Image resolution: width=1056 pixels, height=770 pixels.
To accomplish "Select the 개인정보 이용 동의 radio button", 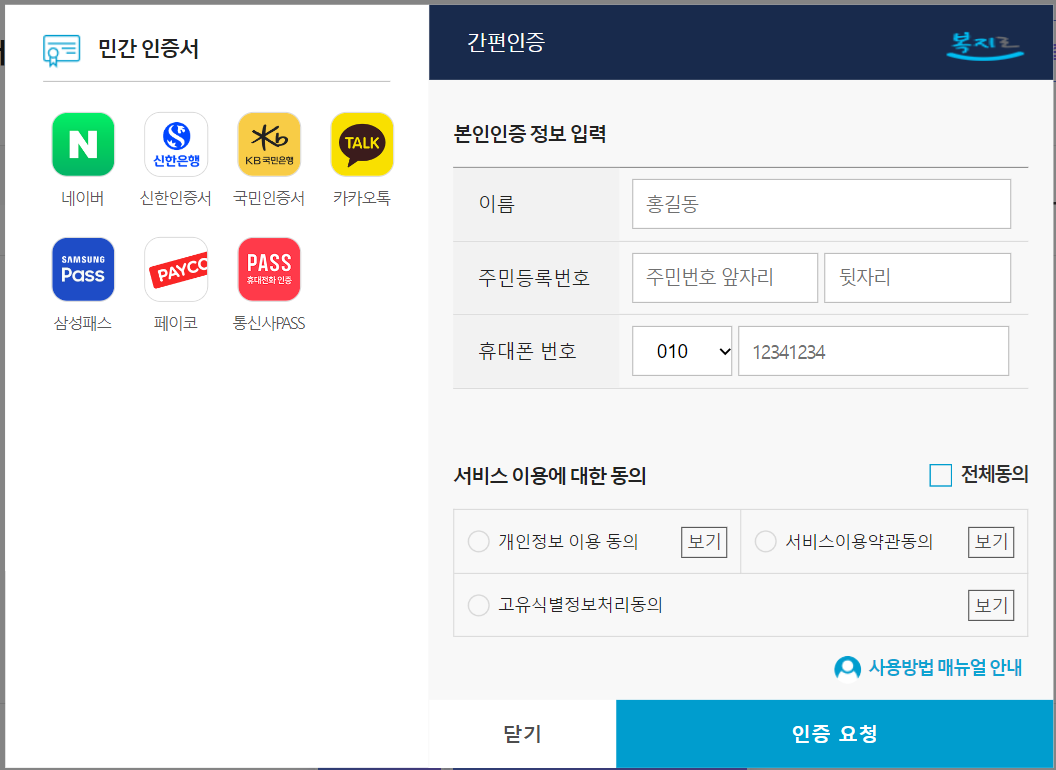I will 478,541.
